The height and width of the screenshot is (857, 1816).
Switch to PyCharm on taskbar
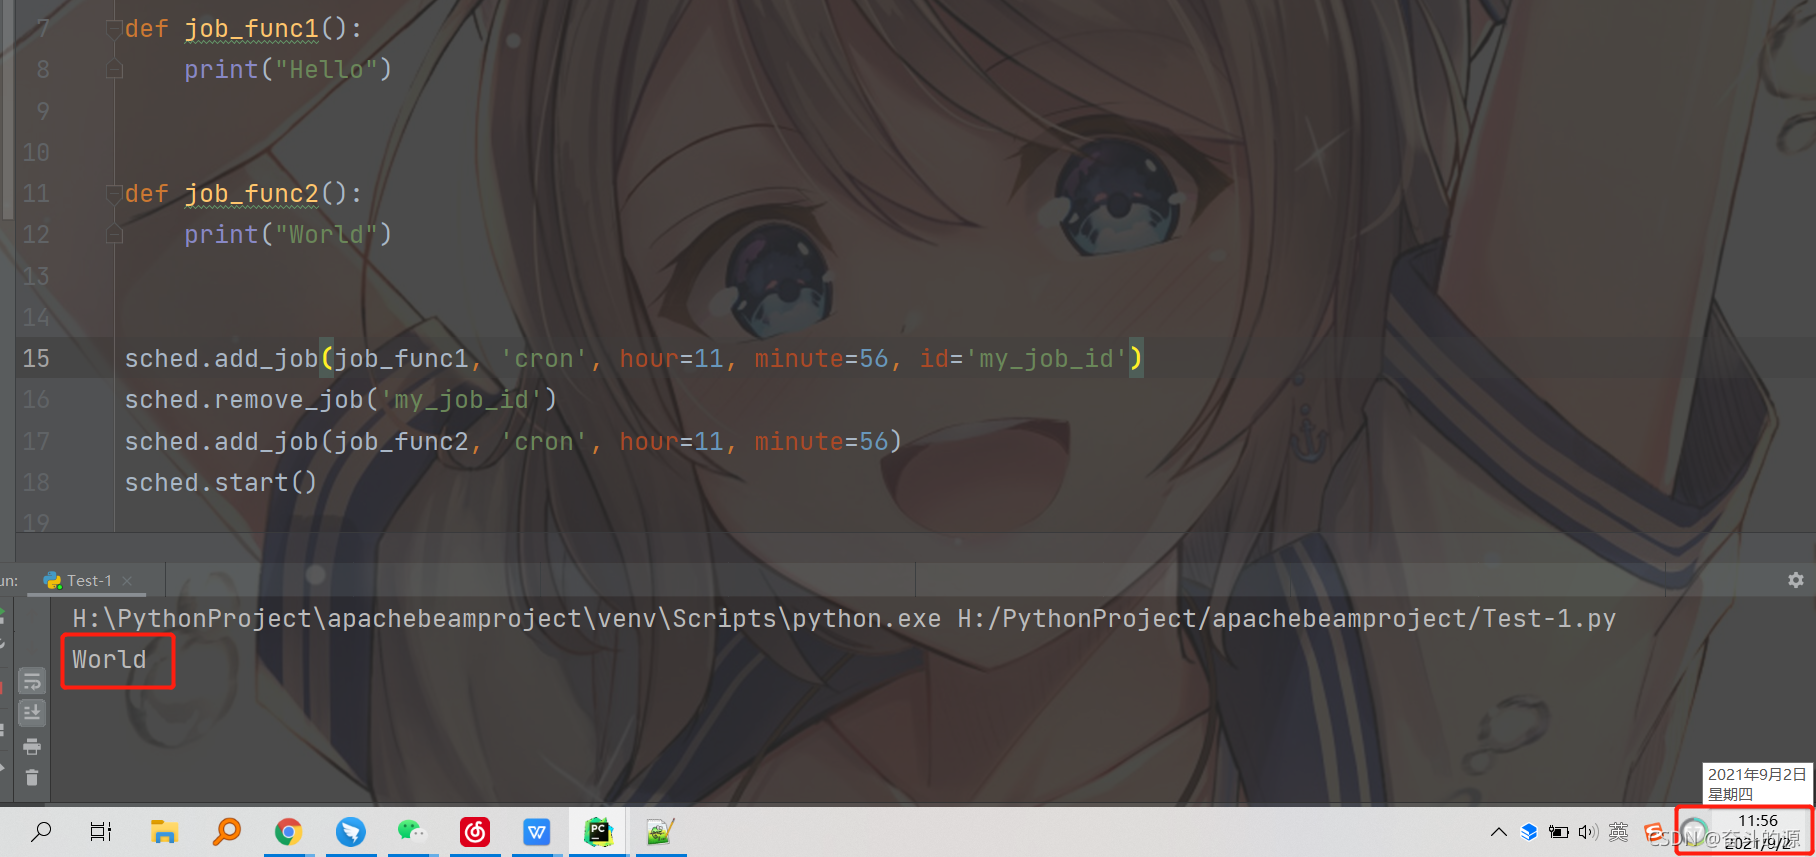[x=598, y=831]
